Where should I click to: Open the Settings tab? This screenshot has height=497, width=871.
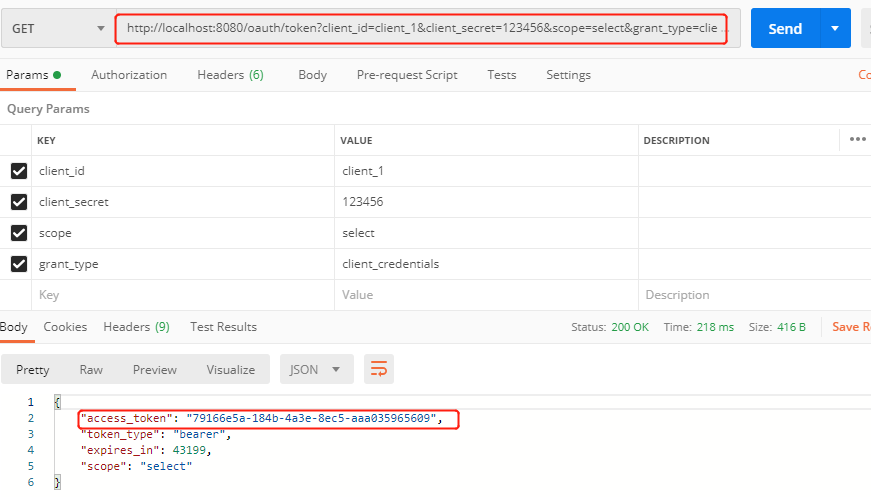coord(568,75)
